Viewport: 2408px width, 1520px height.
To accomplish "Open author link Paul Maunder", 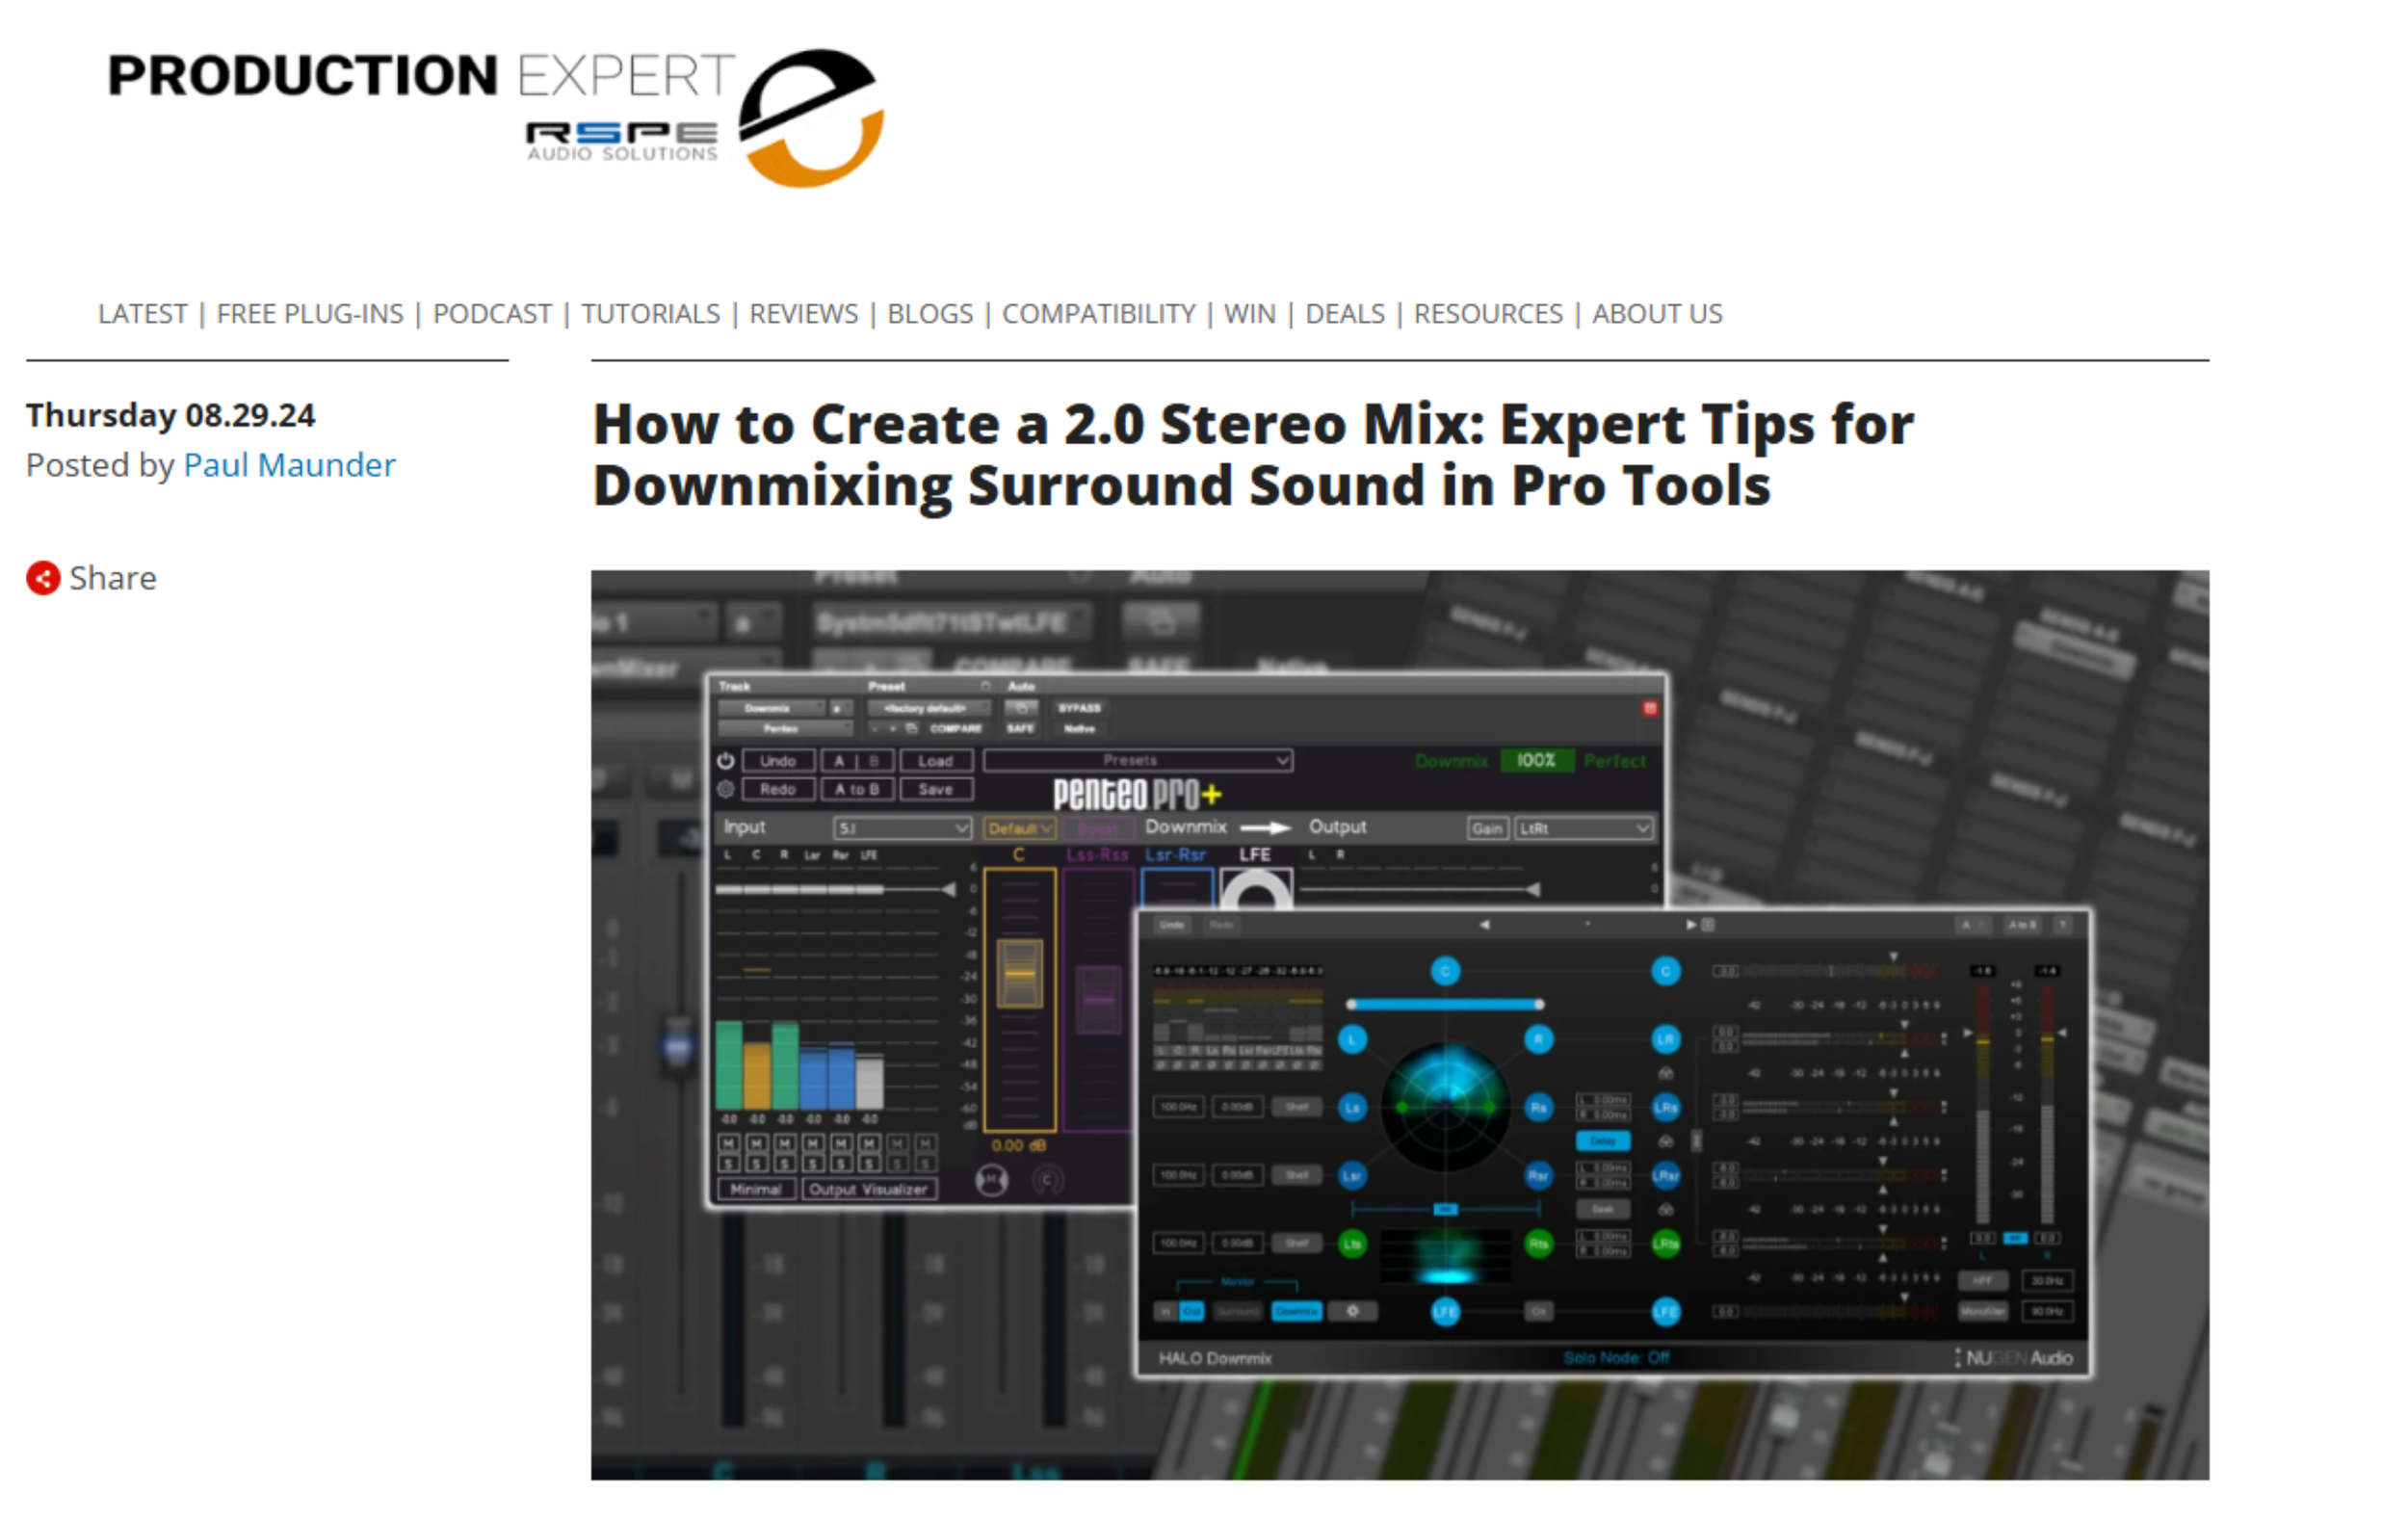I will (x=289, y=465).
